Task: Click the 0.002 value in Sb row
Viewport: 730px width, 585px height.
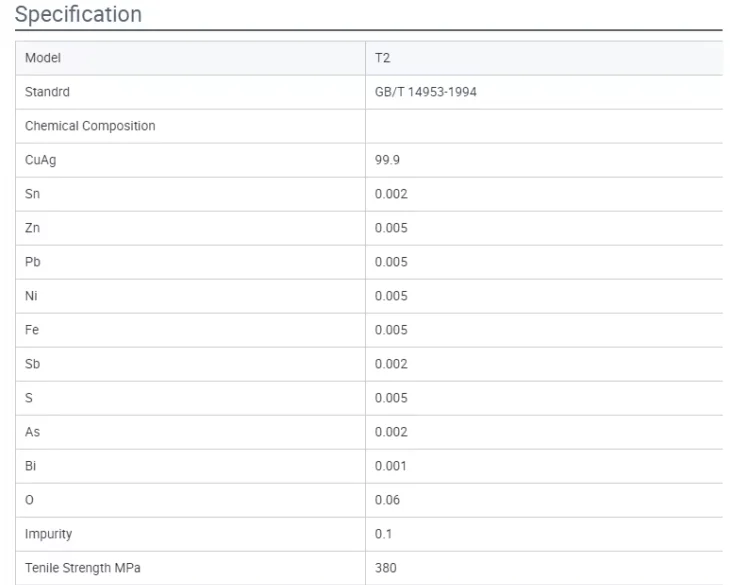Action: click(x=390, y=363)
